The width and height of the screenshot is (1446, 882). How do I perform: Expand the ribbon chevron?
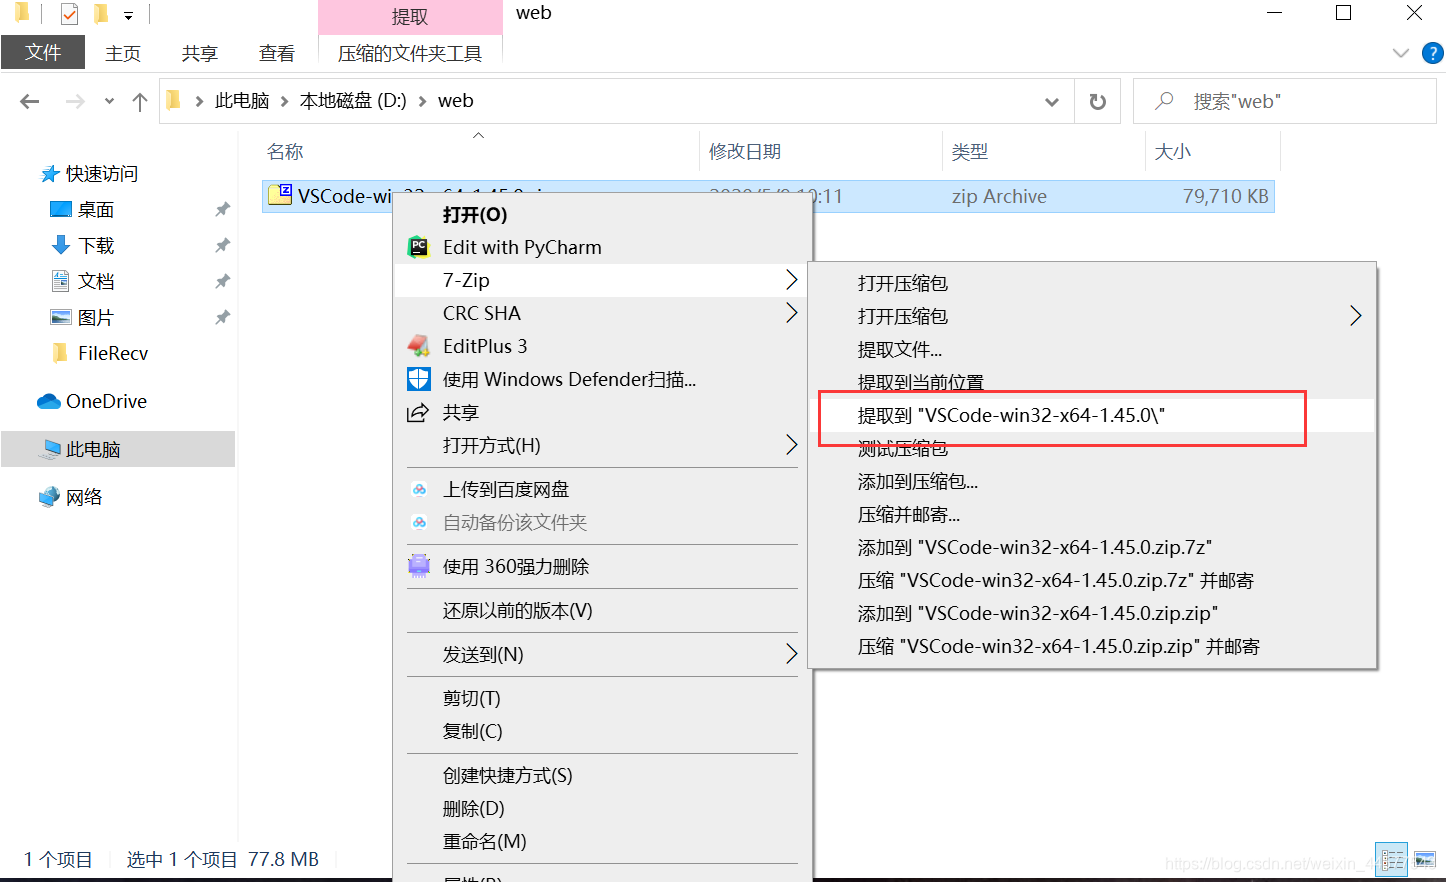pyautogui.click(x=1400, y=53)
